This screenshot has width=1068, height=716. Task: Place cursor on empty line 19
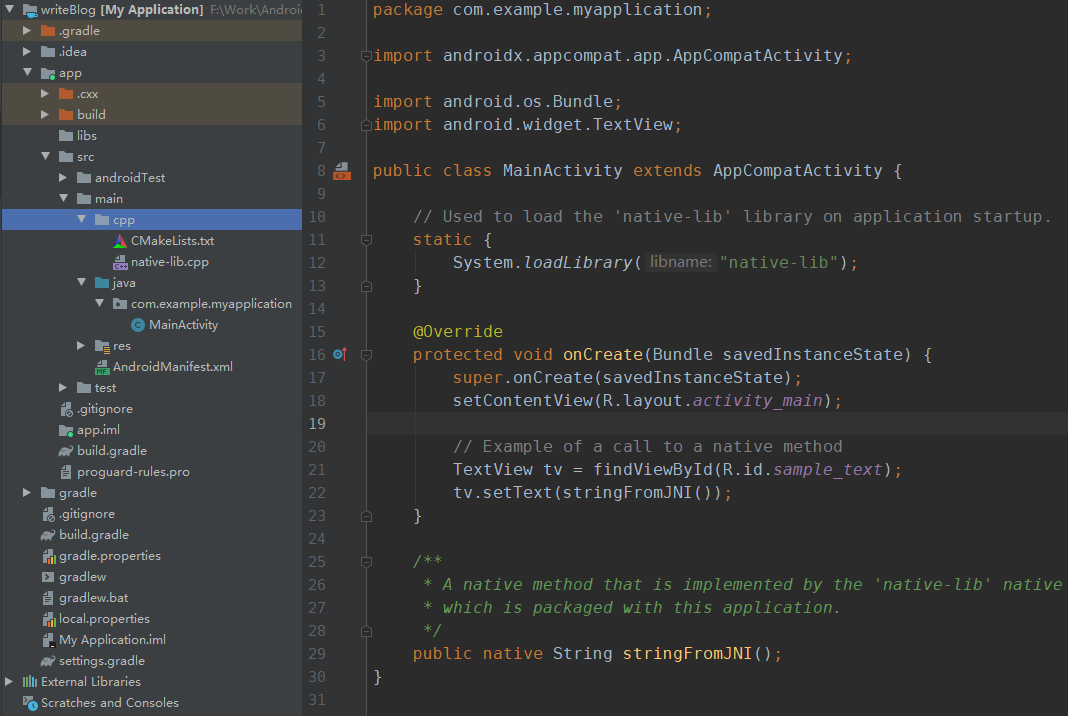[x=717, y=424]
